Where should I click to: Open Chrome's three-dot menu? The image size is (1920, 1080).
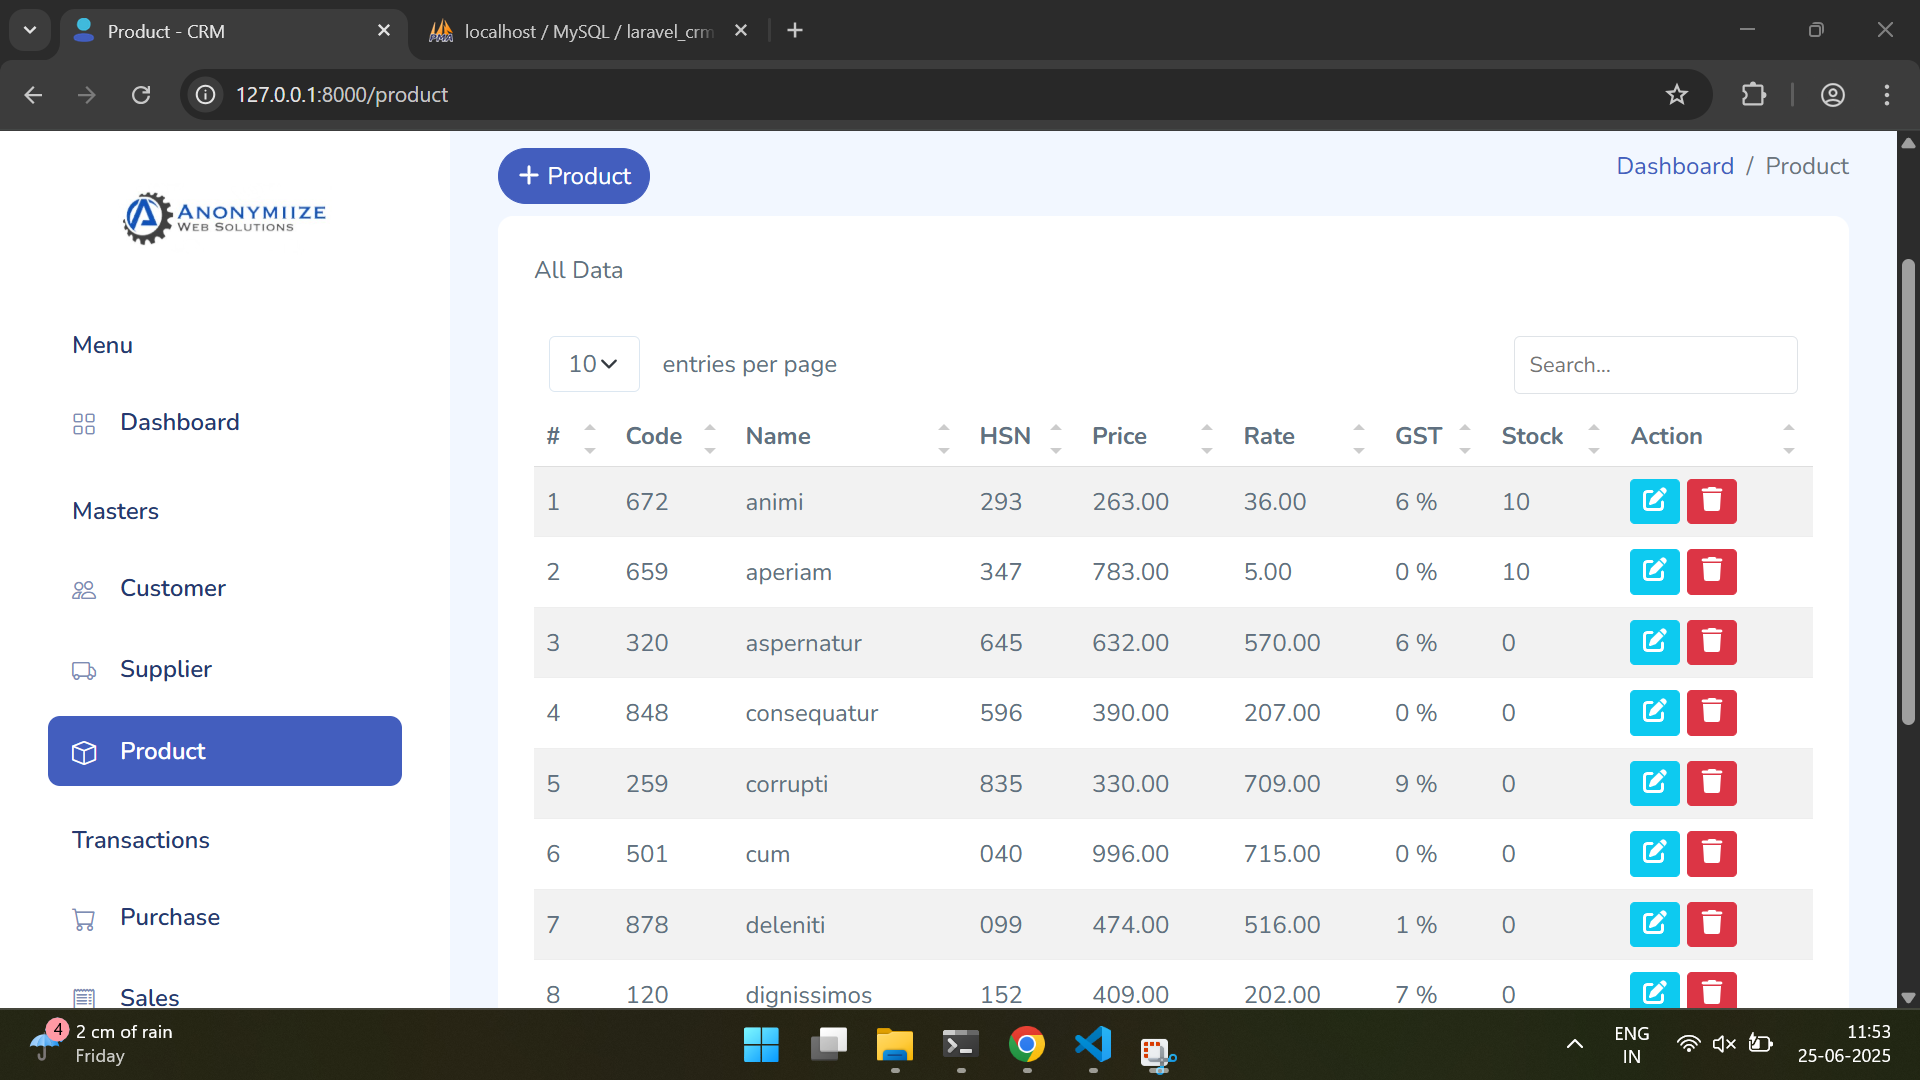click(1886, 95)
